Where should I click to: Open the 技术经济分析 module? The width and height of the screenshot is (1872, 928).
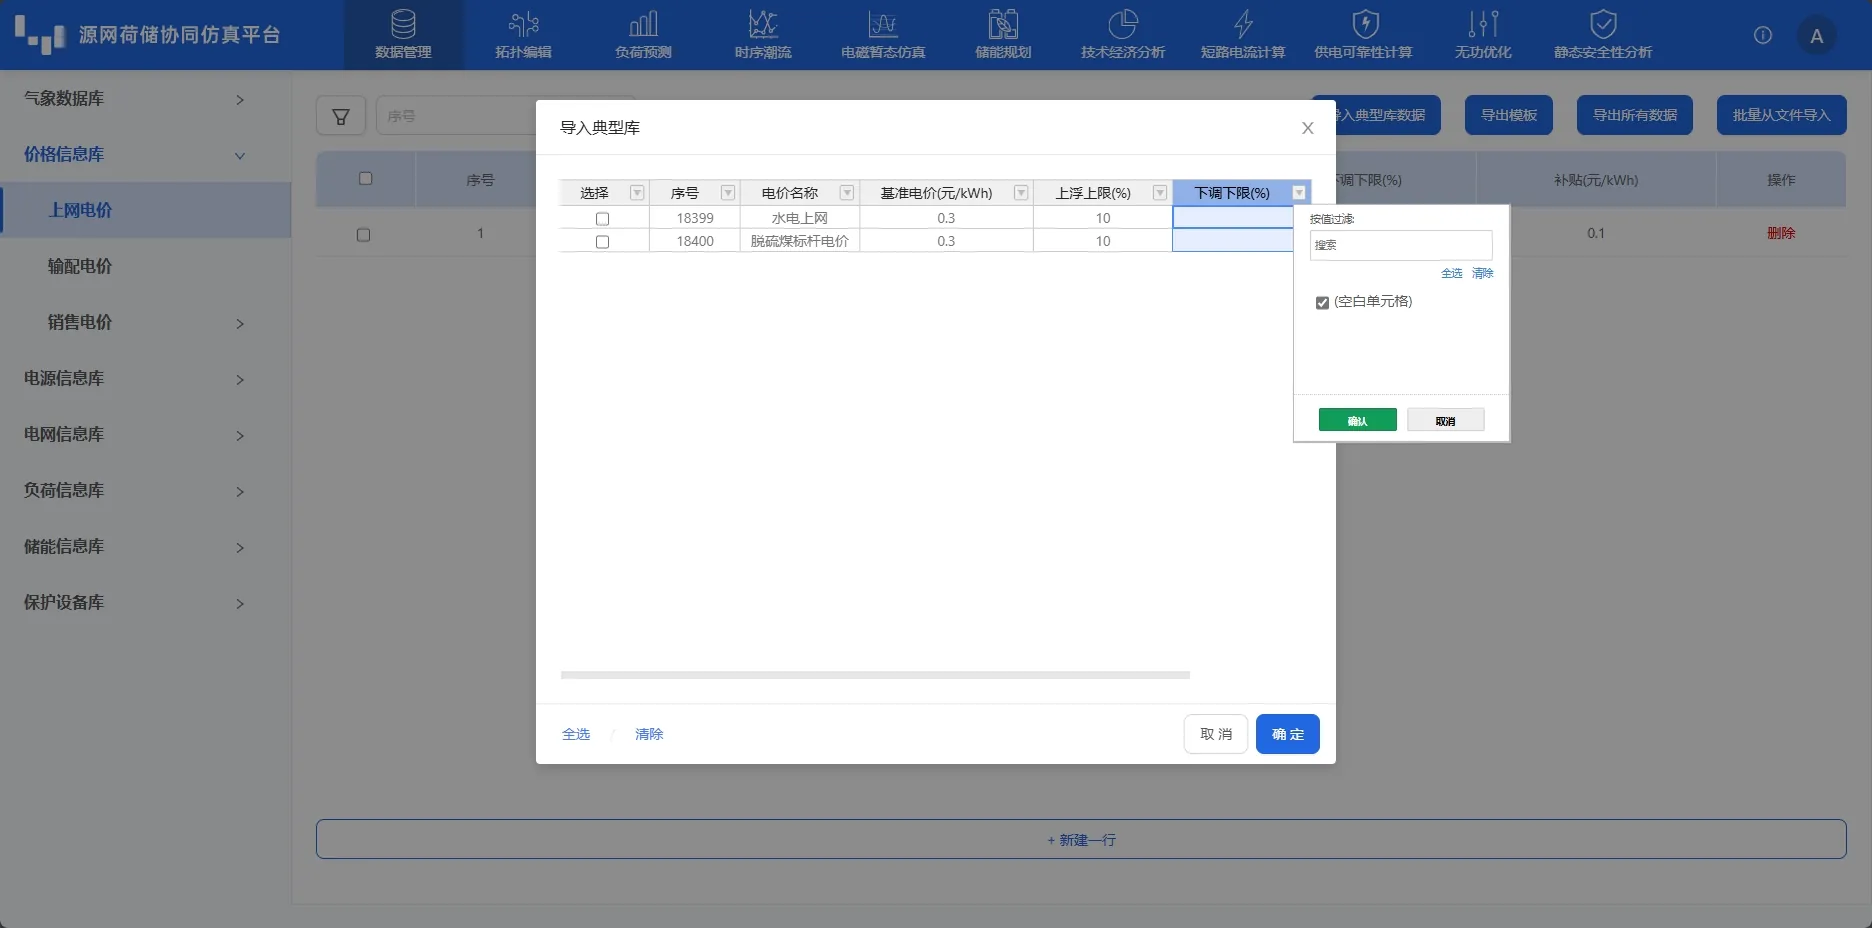(x=1123, y=35)
